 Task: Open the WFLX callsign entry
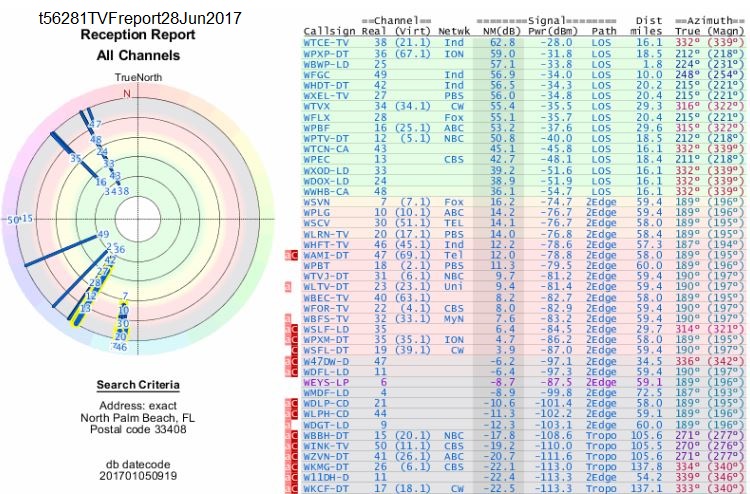(319, 117)
